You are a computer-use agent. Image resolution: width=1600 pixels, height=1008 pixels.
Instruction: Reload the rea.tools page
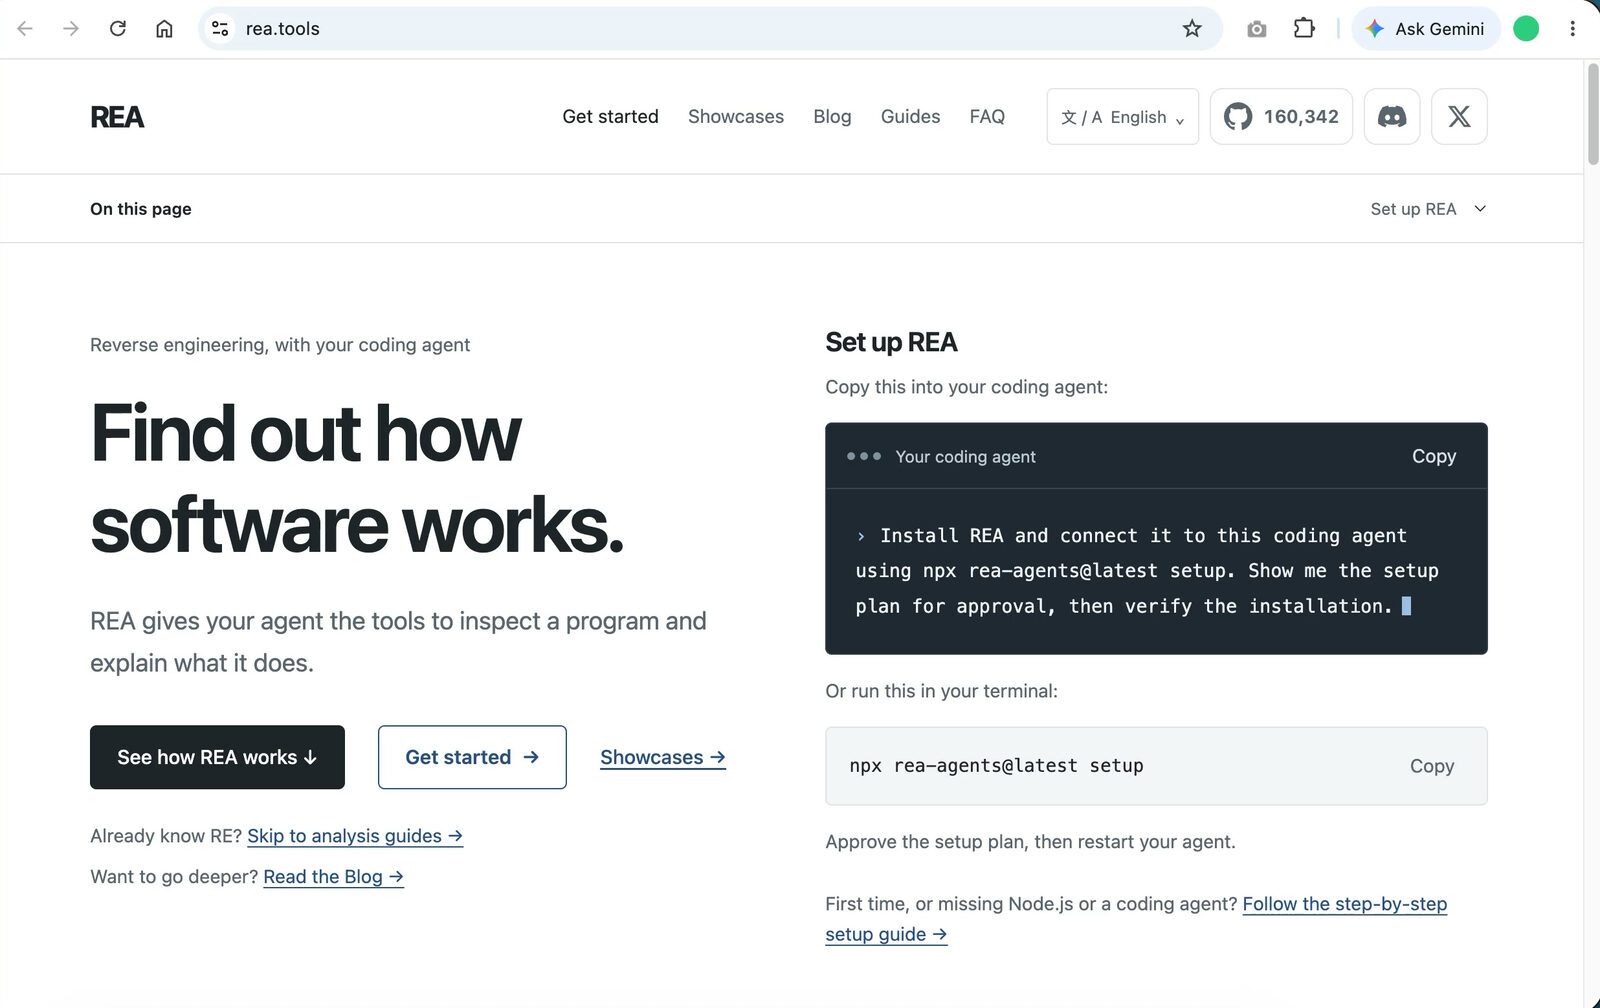tap(118, 29)
